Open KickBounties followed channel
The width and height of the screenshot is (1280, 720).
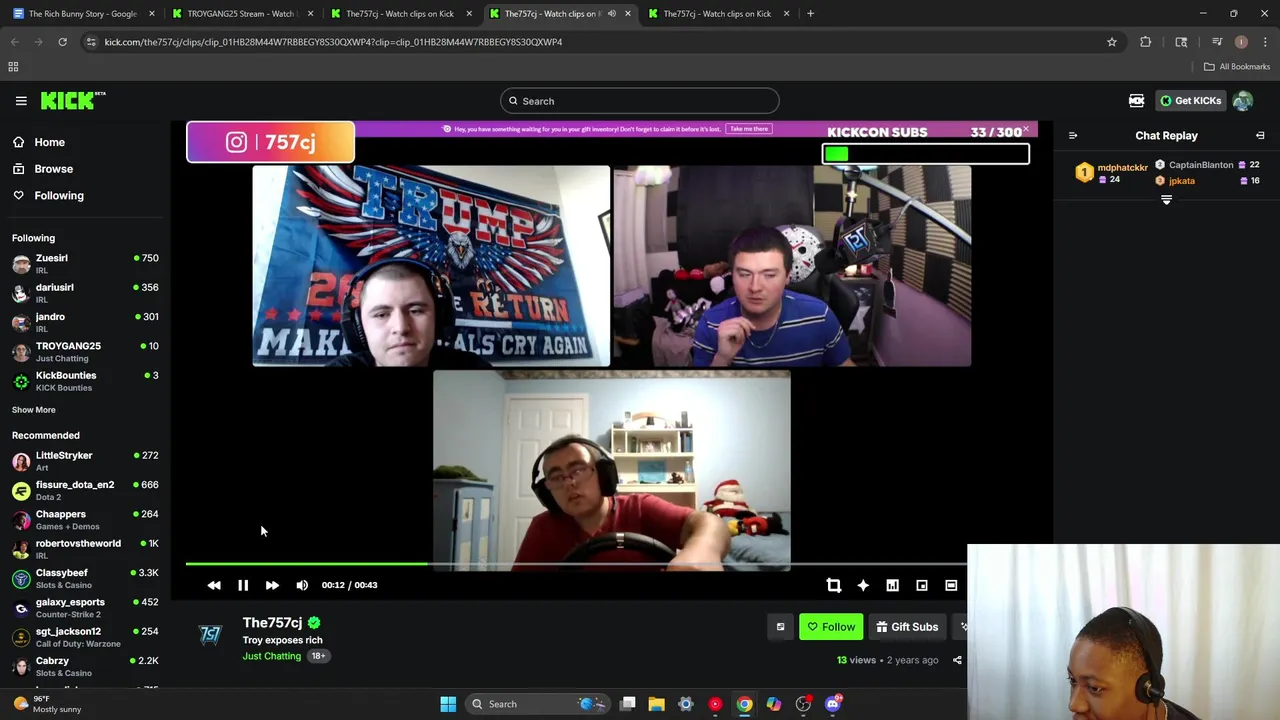[x=85, y=381]
